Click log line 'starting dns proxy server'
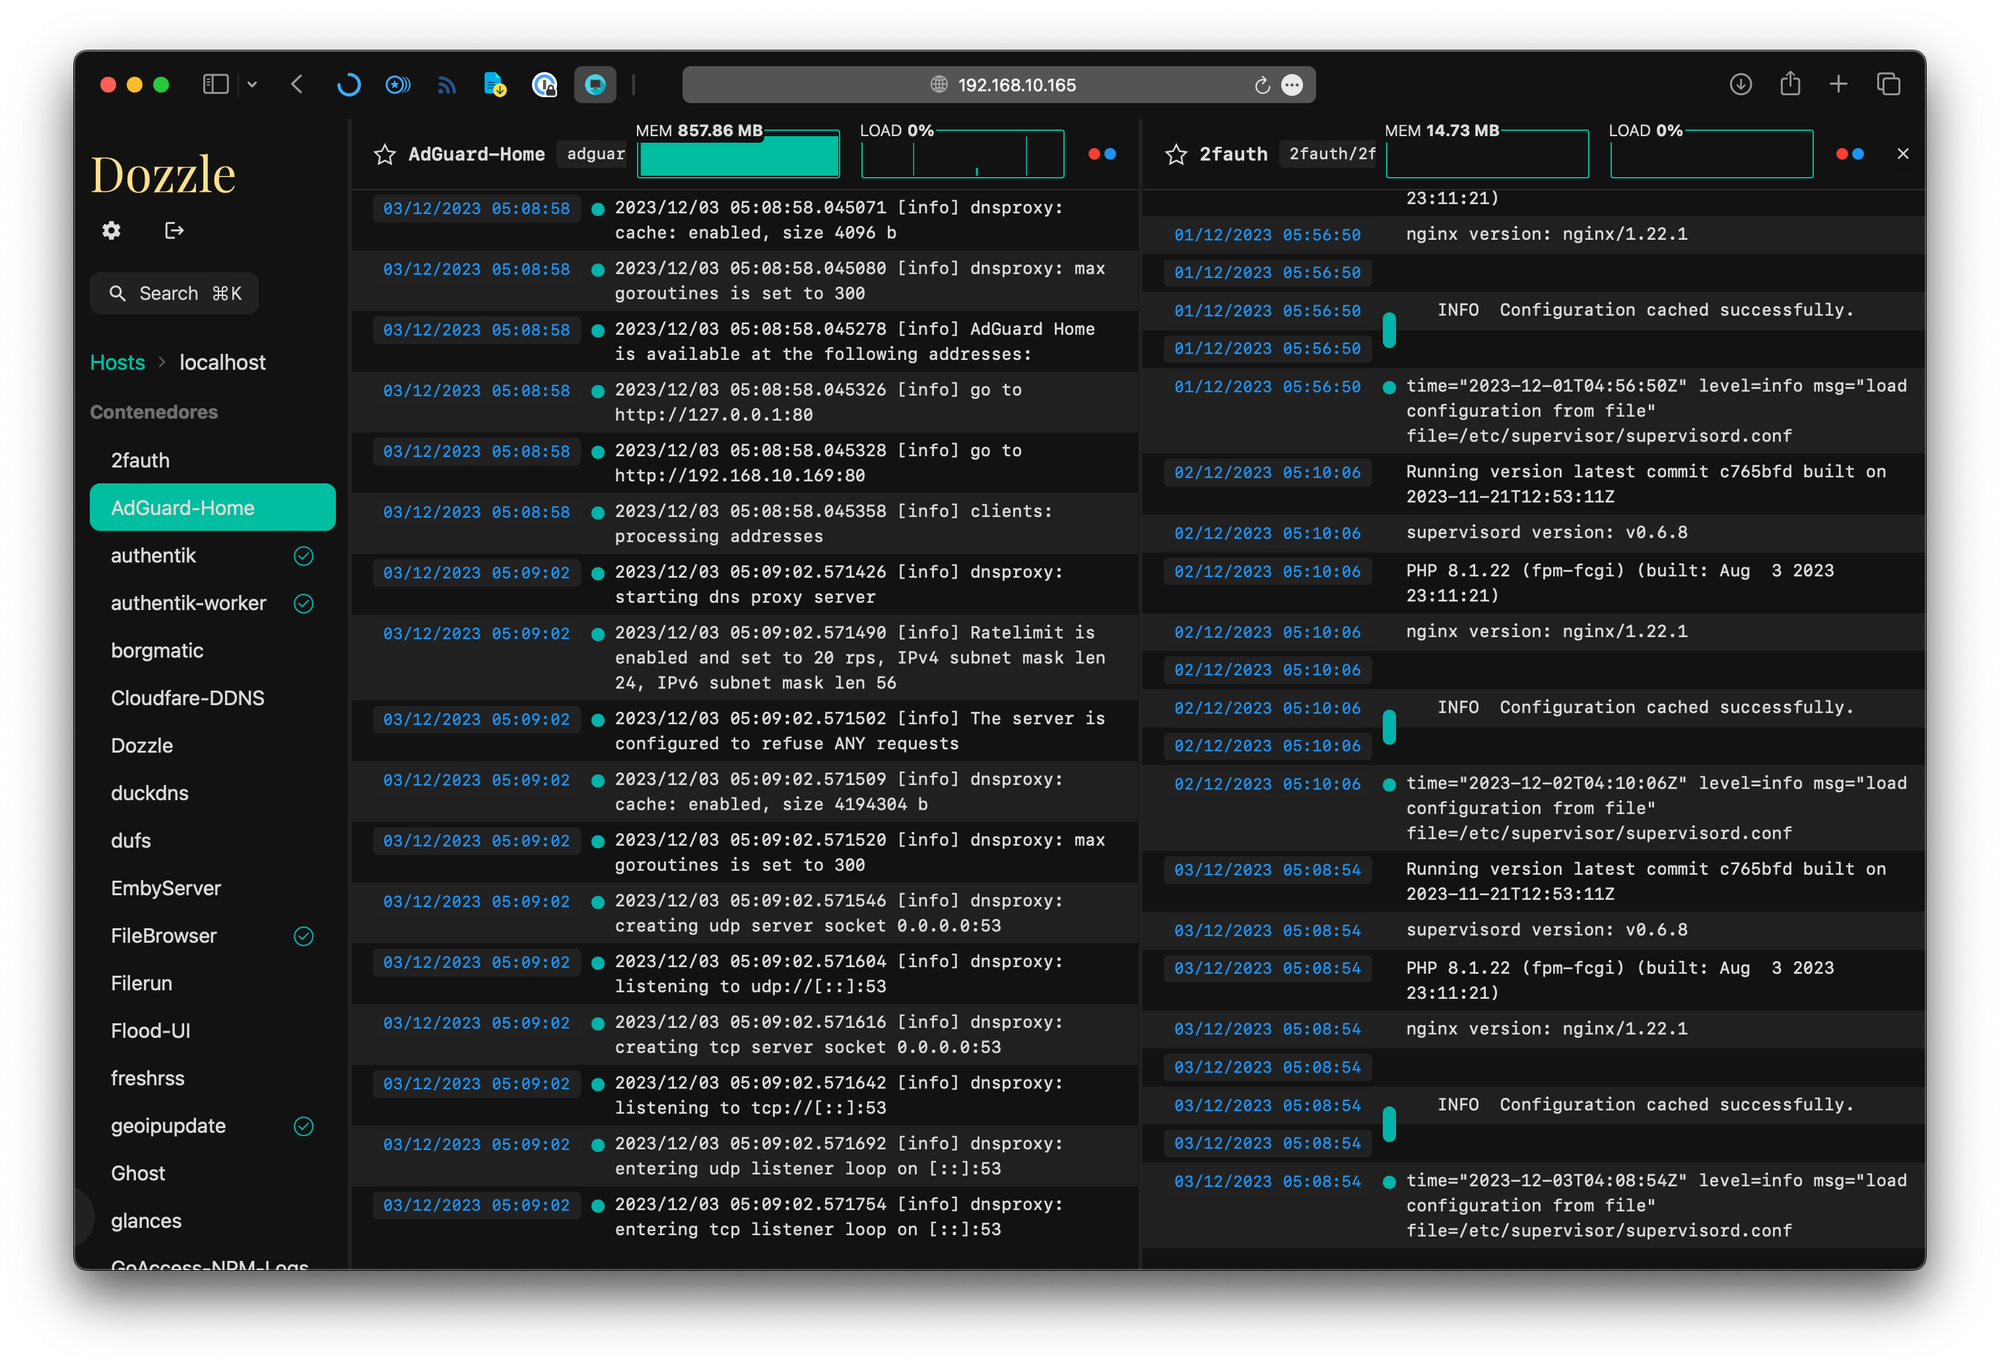 coord(744,584)
